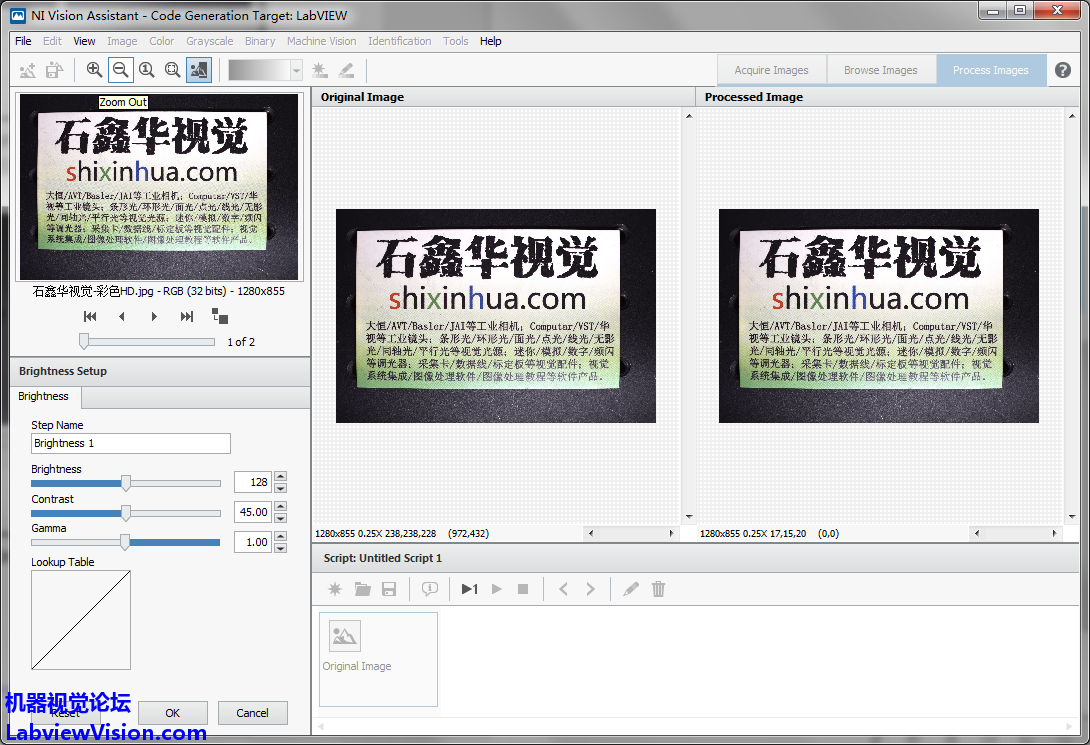Decrement the Gamma value
Screen dimensions: 1090x745
(280, 547)
